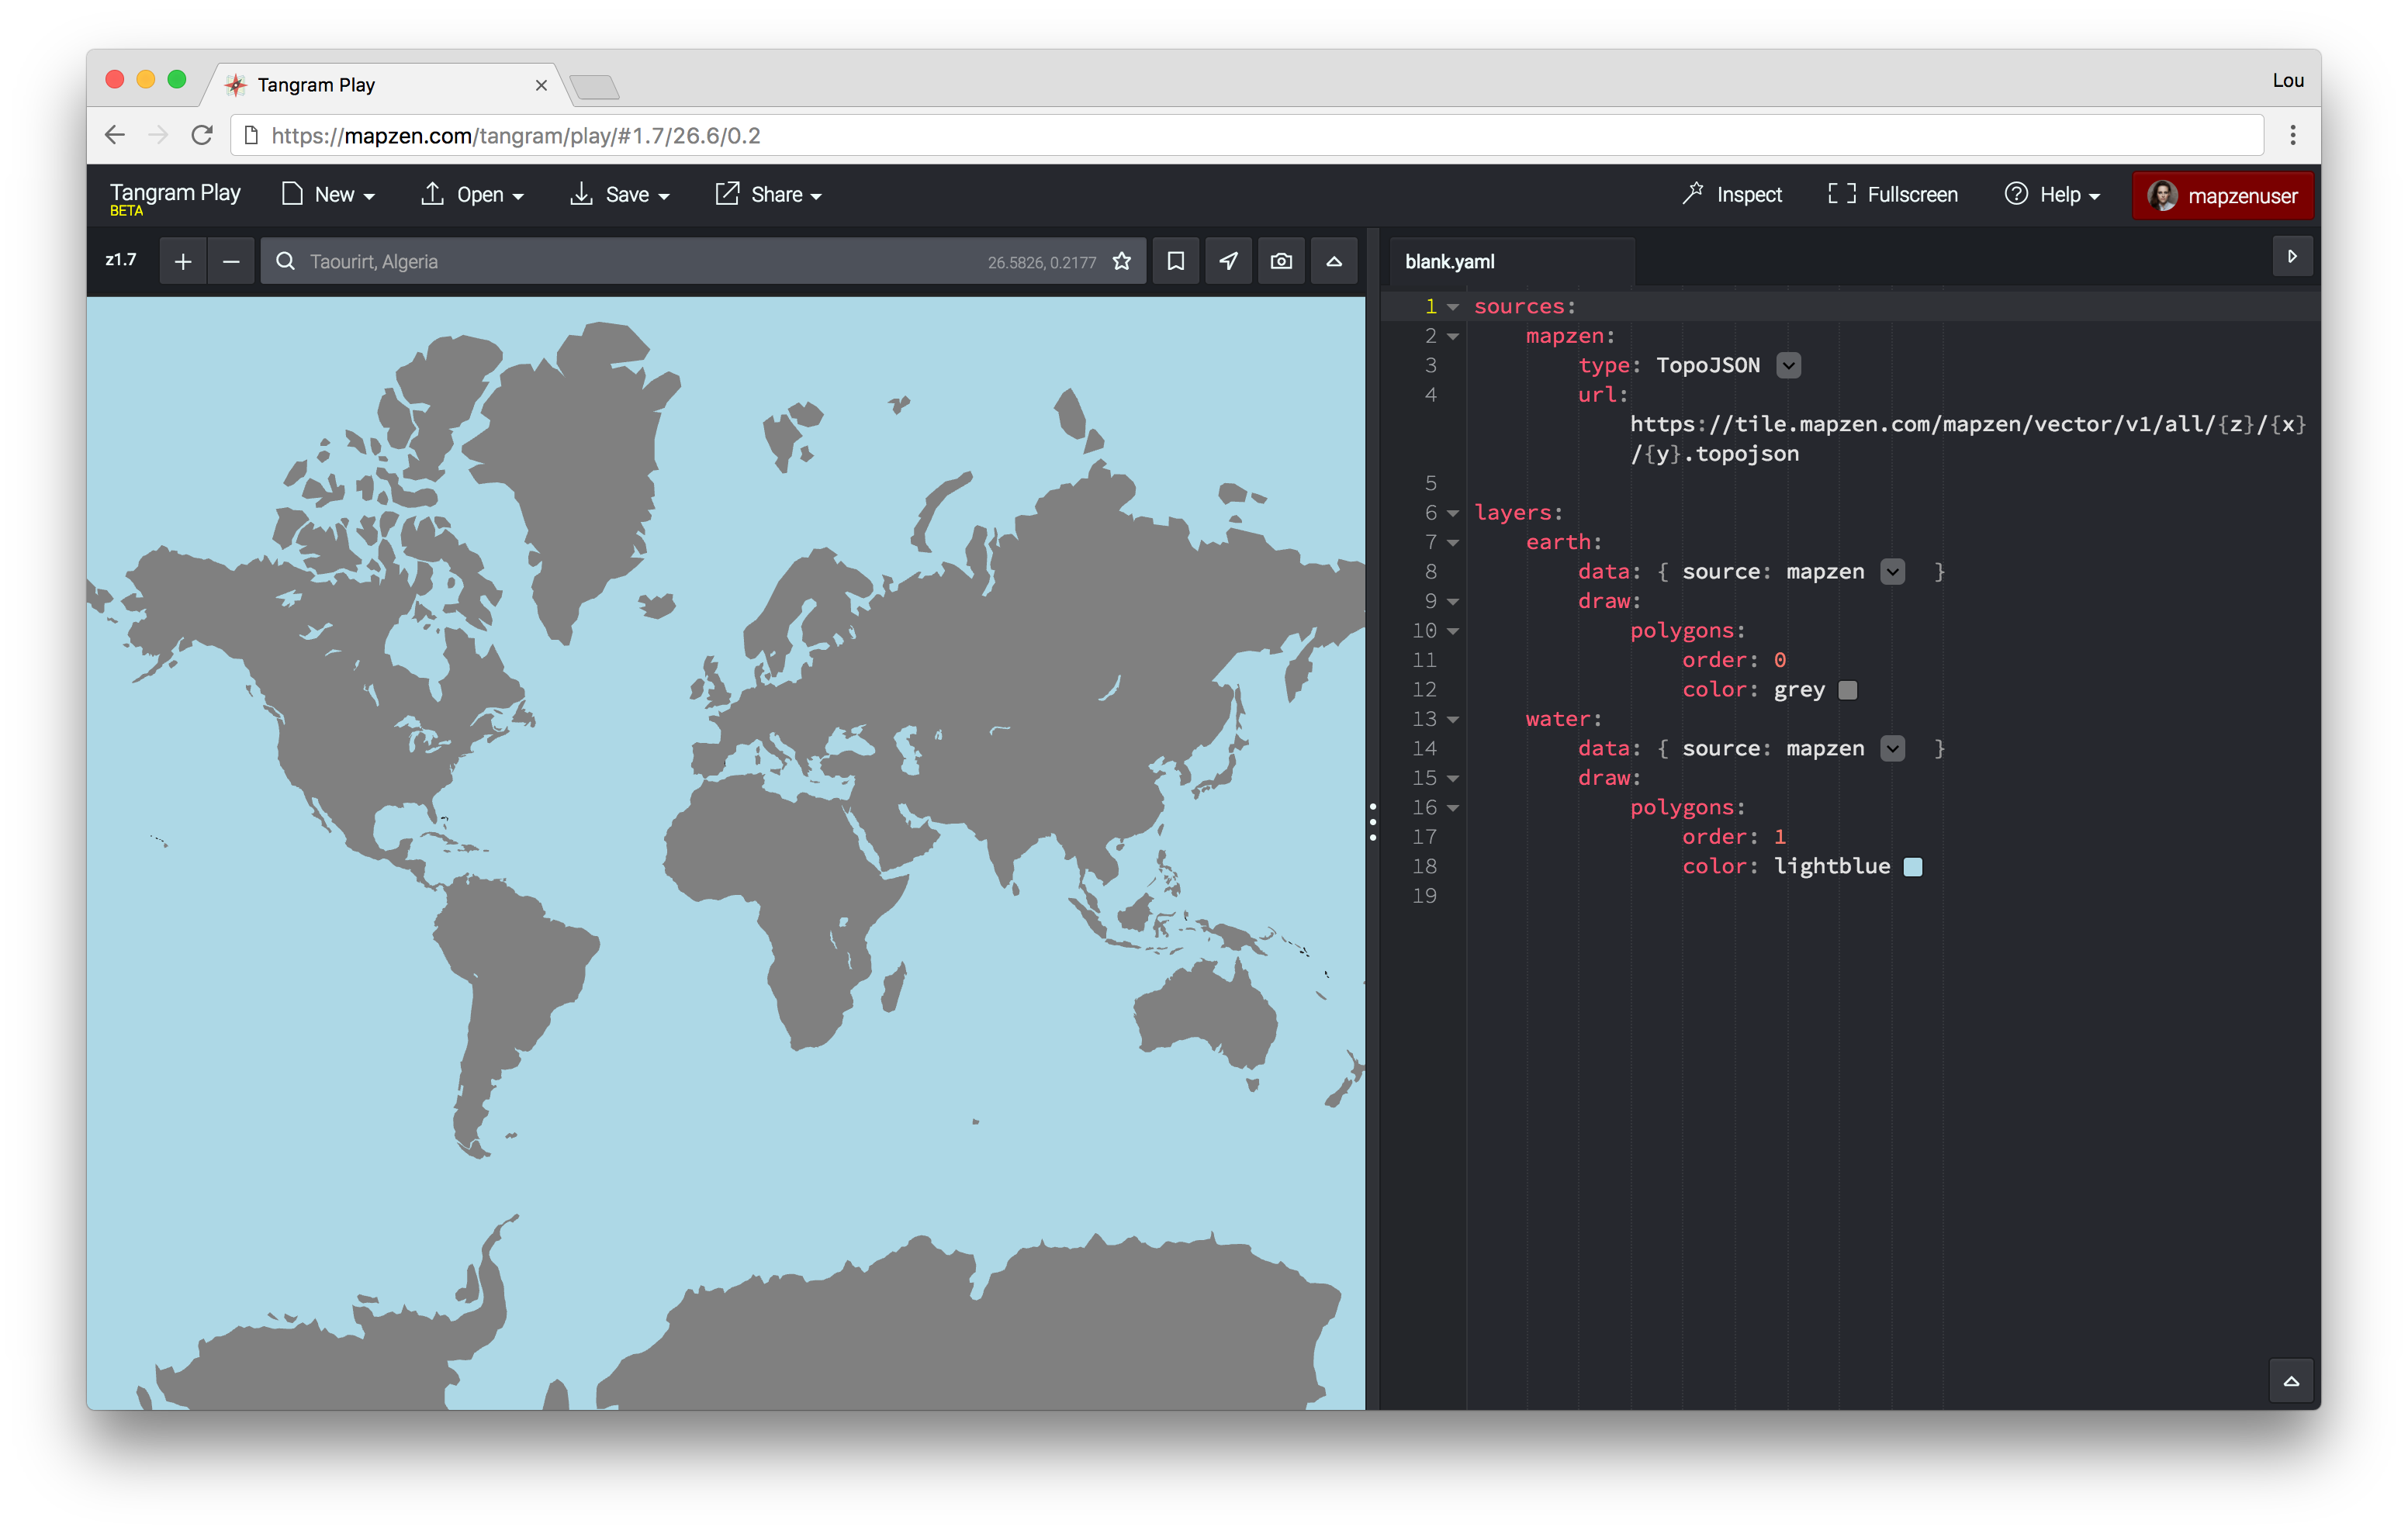Collapse the water layer fold arrow
The width and height of the screenshot is (2408, 1534).
click(x=1453, y=719)
